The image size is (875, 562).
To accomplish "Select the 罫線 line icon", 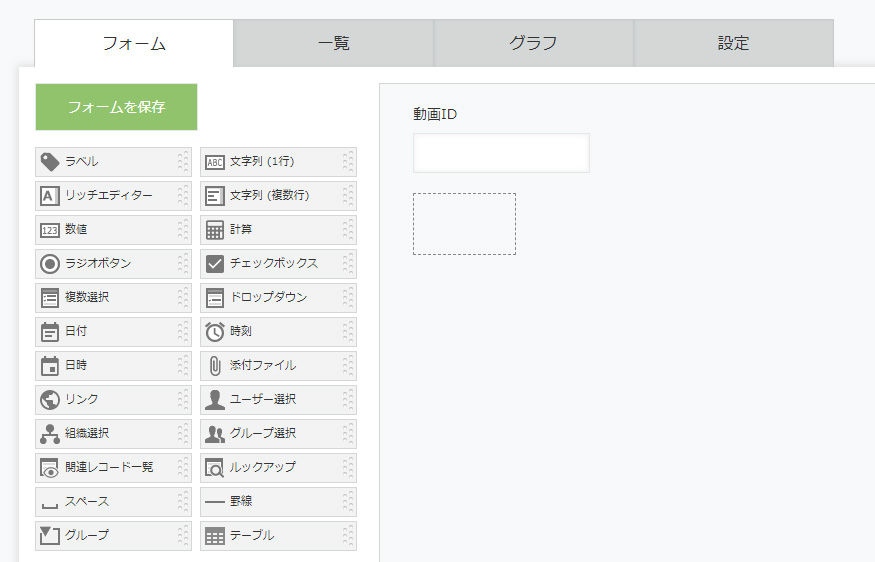I will click(215, 502).
